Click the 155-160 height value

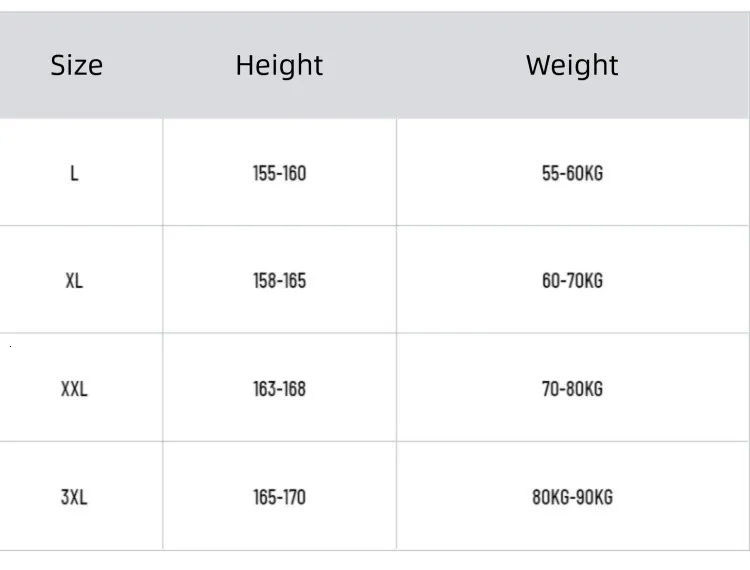point(279,173)
